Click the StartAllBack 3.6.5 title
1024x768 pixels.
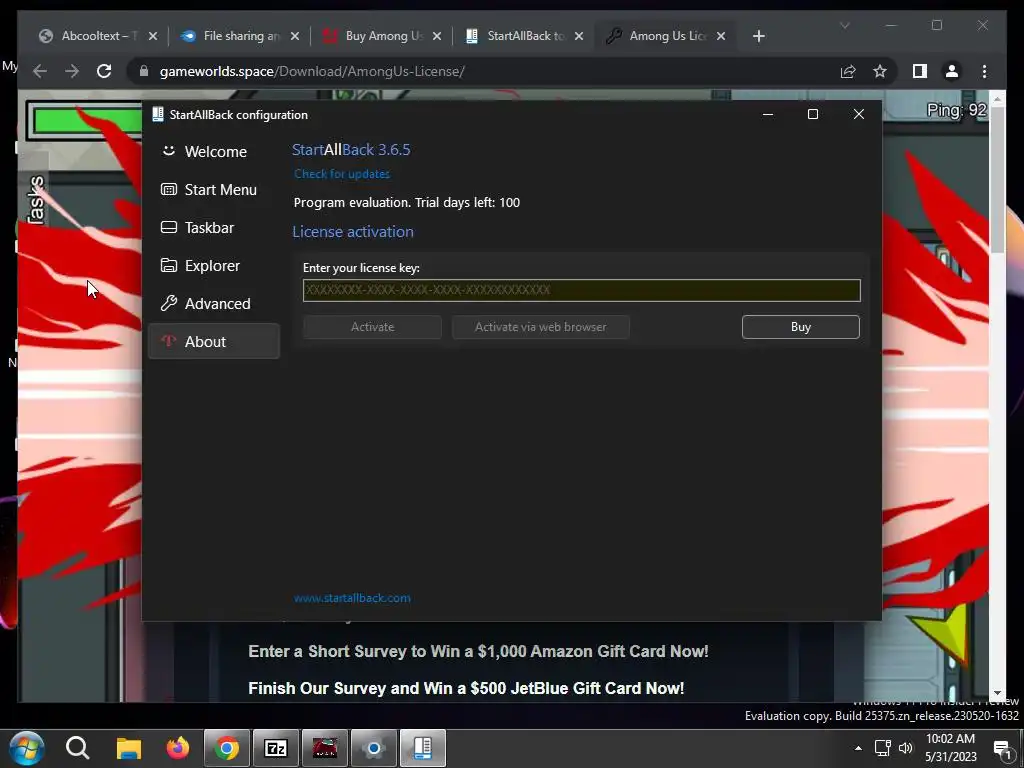351,150
